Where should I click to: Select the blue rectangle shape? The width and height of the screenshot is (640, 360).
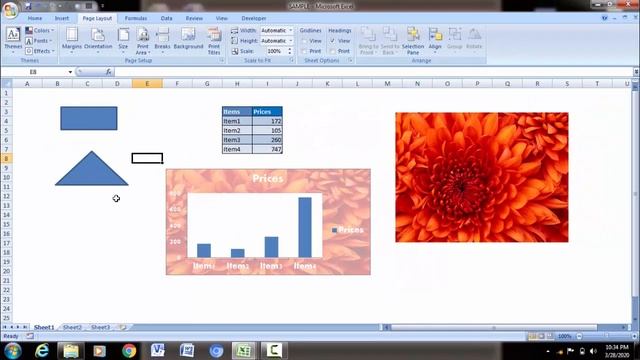(x=89, y=118)
